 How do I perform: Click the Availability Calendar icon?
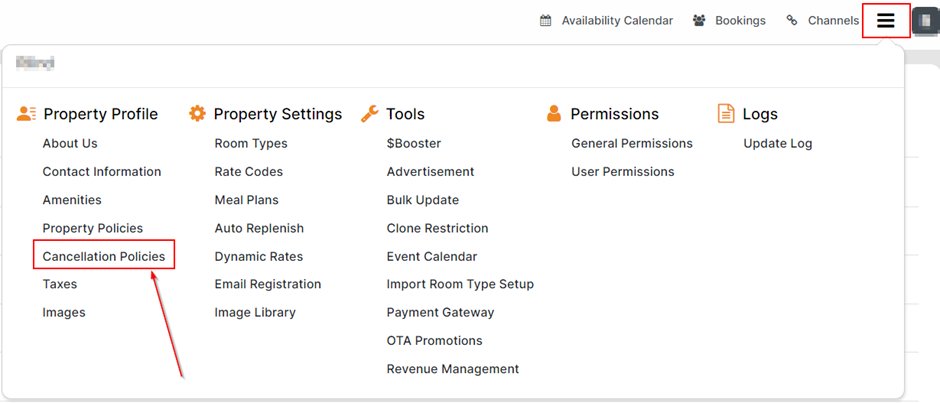point(546,21)
